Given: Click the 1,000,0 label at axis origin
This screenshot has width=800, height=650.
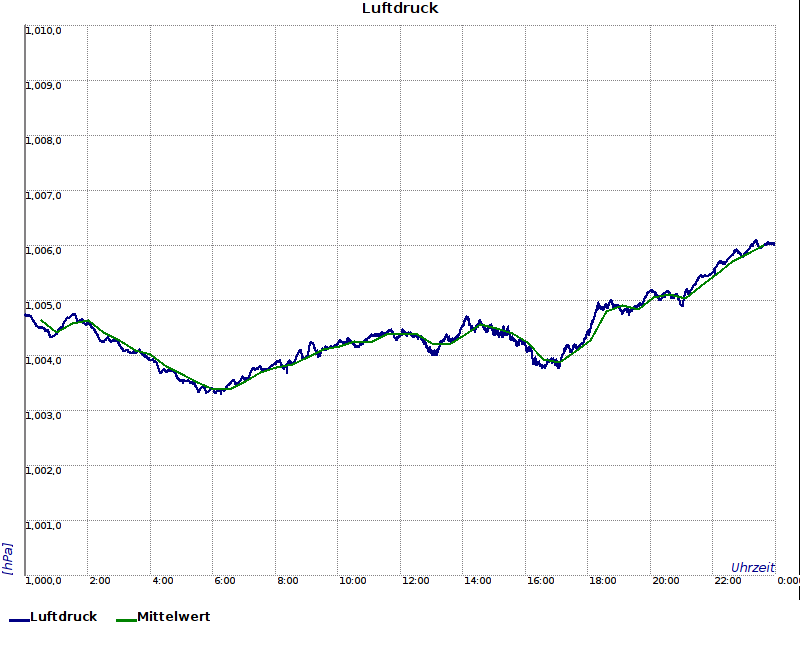Looking at the screenshot, I should [x=44, y=580].
